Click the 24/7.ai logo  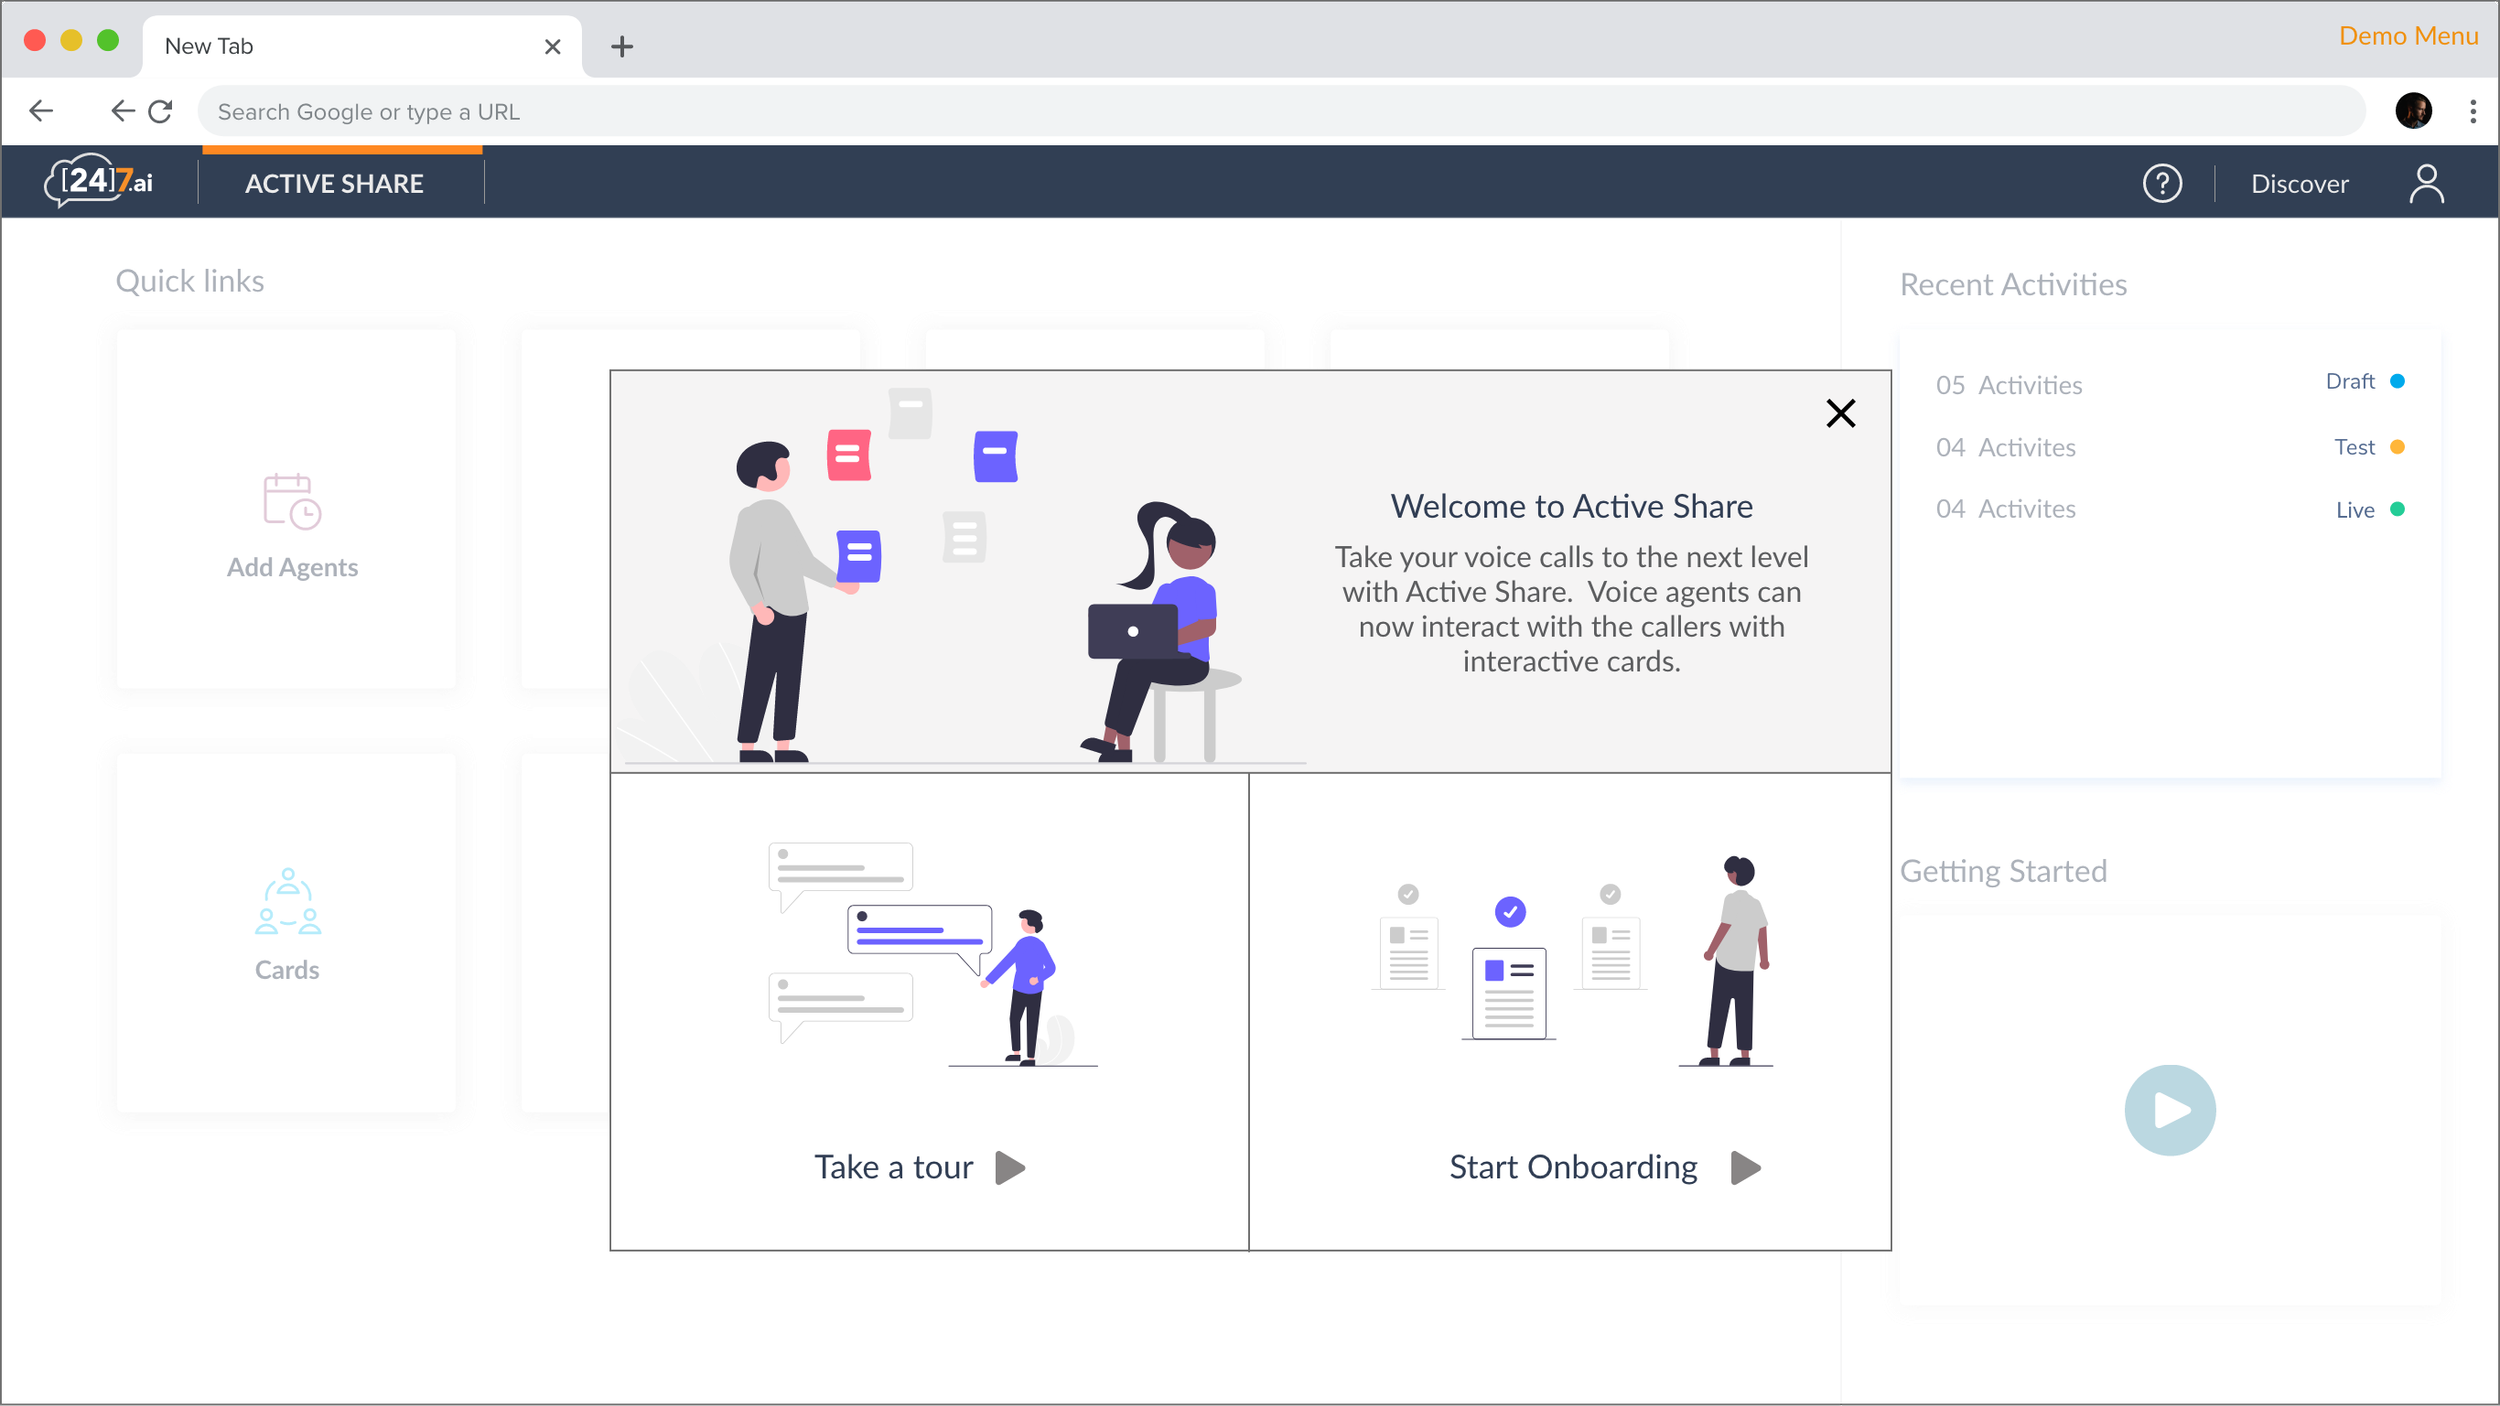click(99, 181)
